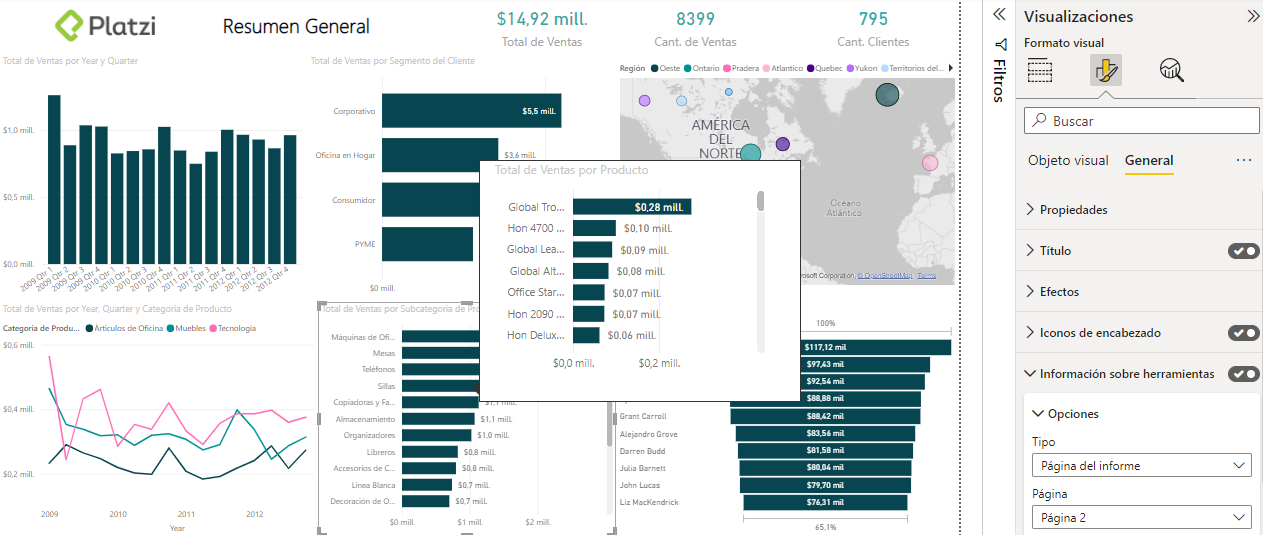Advance the Región legend with the arrow
The image size is (1263, 535).
pyautogui.click(x=950, y=68)
